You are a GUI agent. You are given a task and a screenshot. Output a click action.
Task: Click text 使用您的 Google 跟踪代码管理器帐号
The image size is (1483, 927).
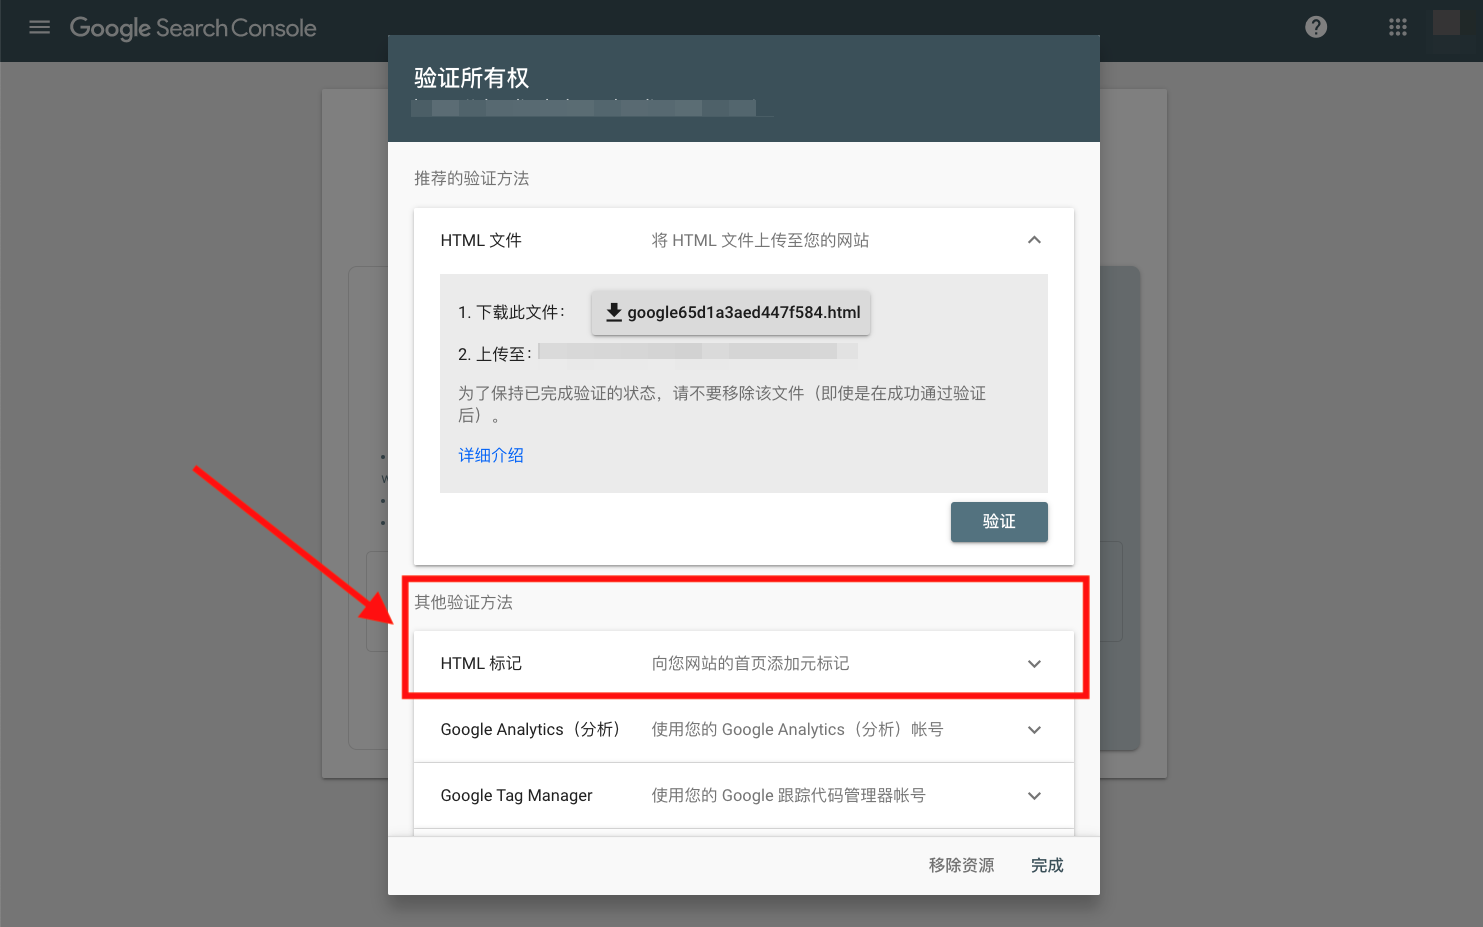click(788, 796)
